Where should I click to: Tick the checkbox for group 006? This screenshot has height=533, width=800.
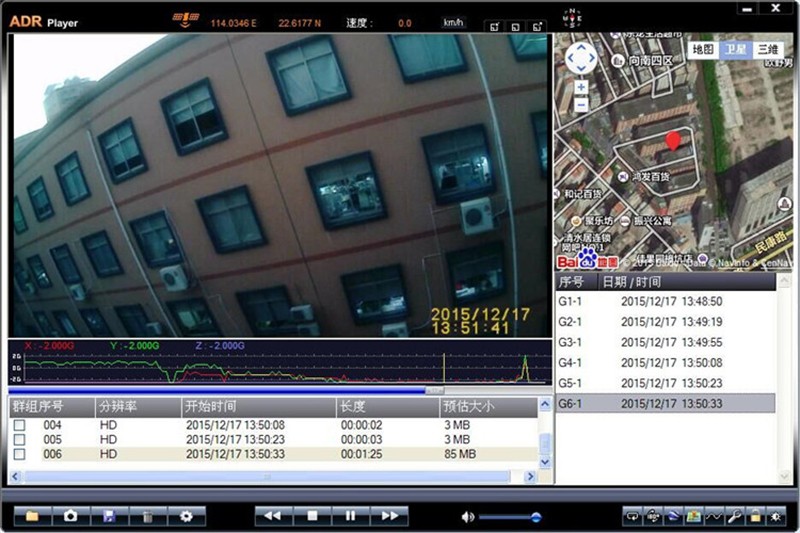[x=19, y=454]
